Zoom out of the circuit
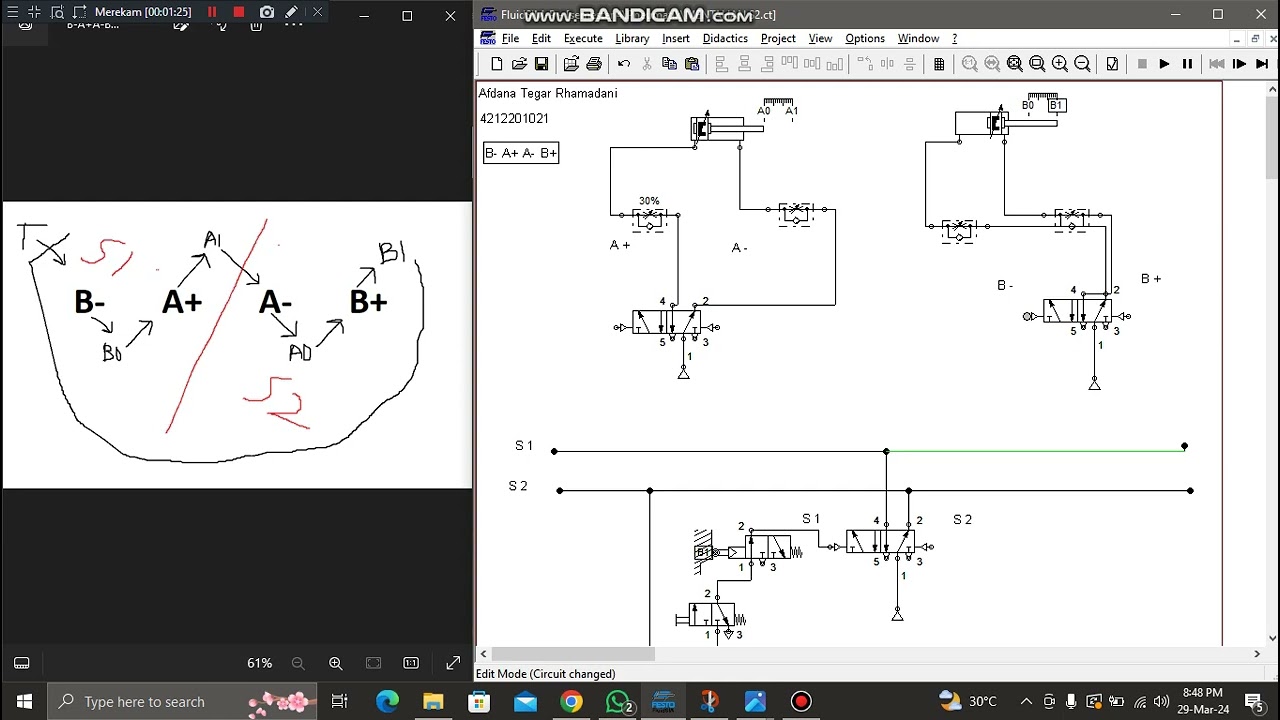The width and height of the screenshot is (1280, 720). [x=1082, y=64]
